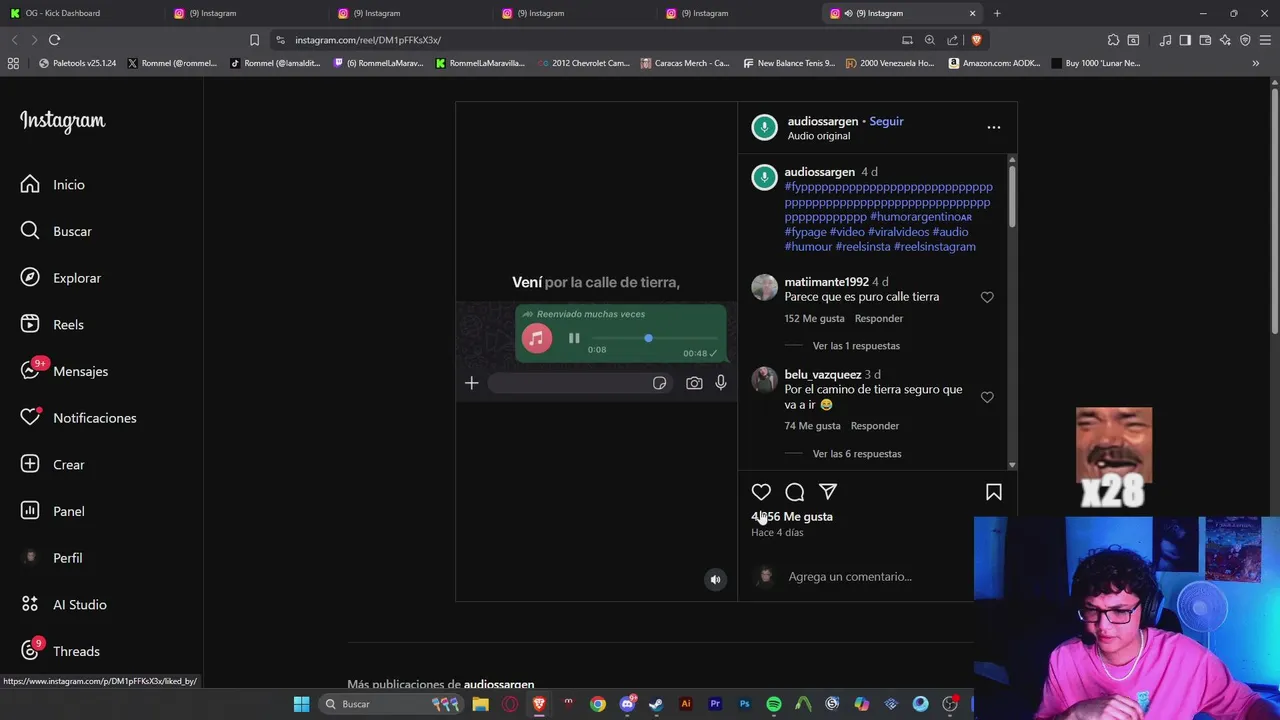Expand 'Ver las 6 respuestas' replies
Image resolution: width=1280 pixels, height=720 pixels.
point(857,454)
